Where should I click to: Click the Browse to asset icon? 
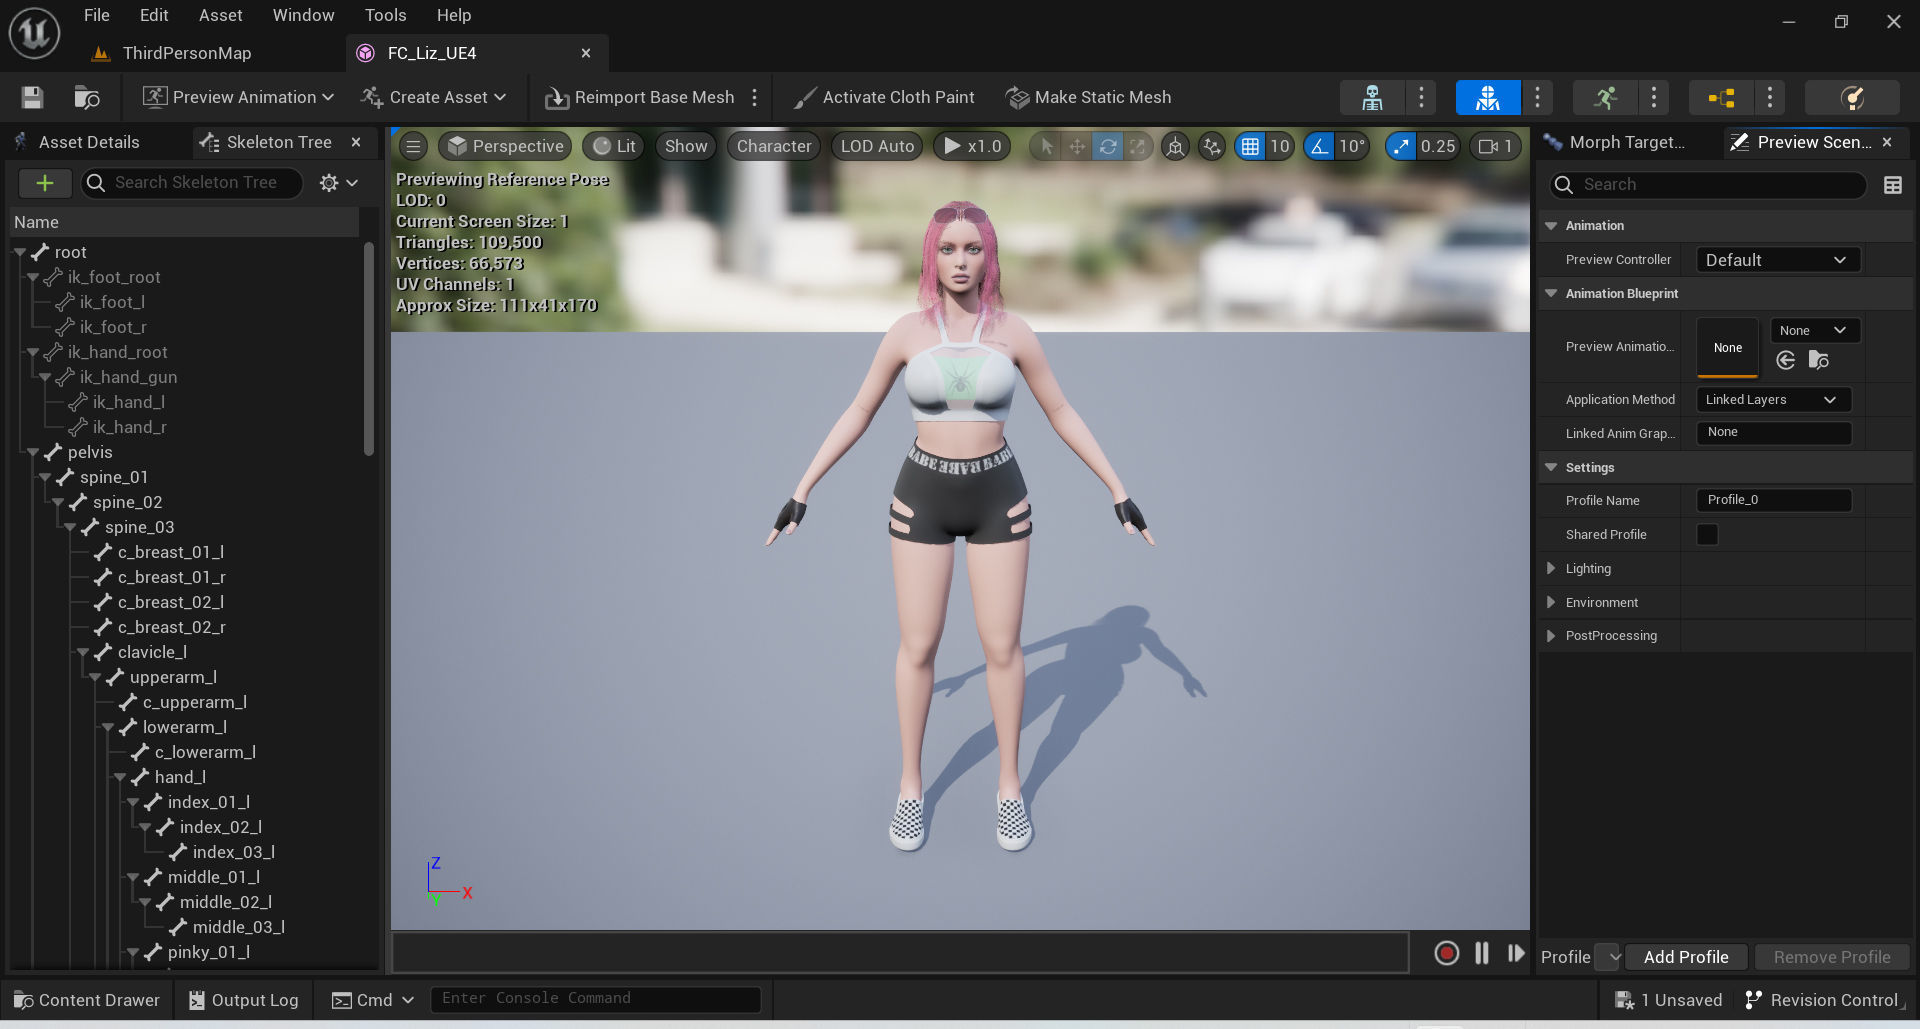point(87,97)
